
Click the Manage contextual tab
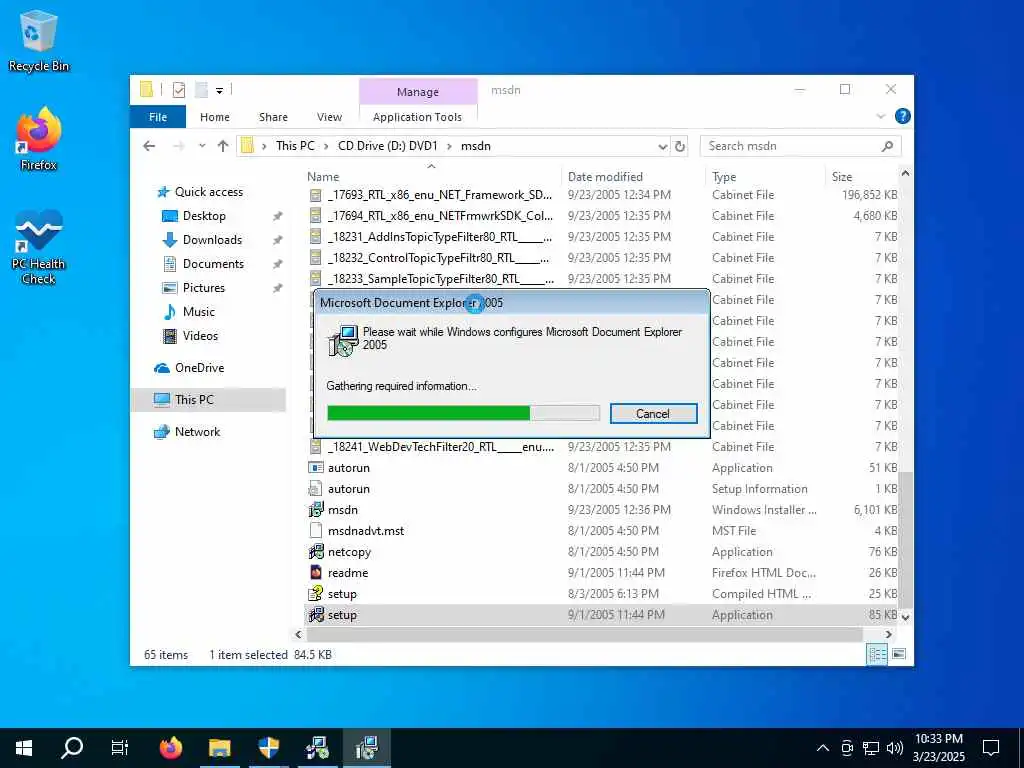418,92
